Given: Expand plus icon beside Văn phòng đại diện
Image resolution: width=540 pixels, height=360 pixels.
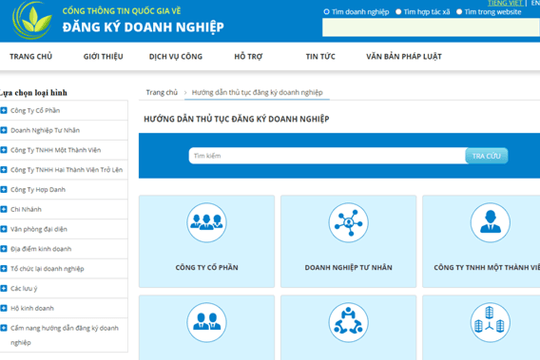Looking at the screenshot, I should [3, 229].
